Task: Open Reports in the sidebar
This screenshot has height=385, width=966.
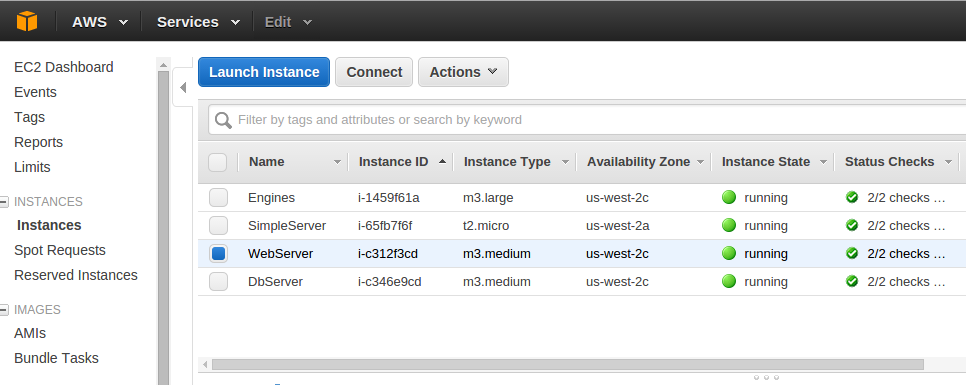Action: coord(38,142)
